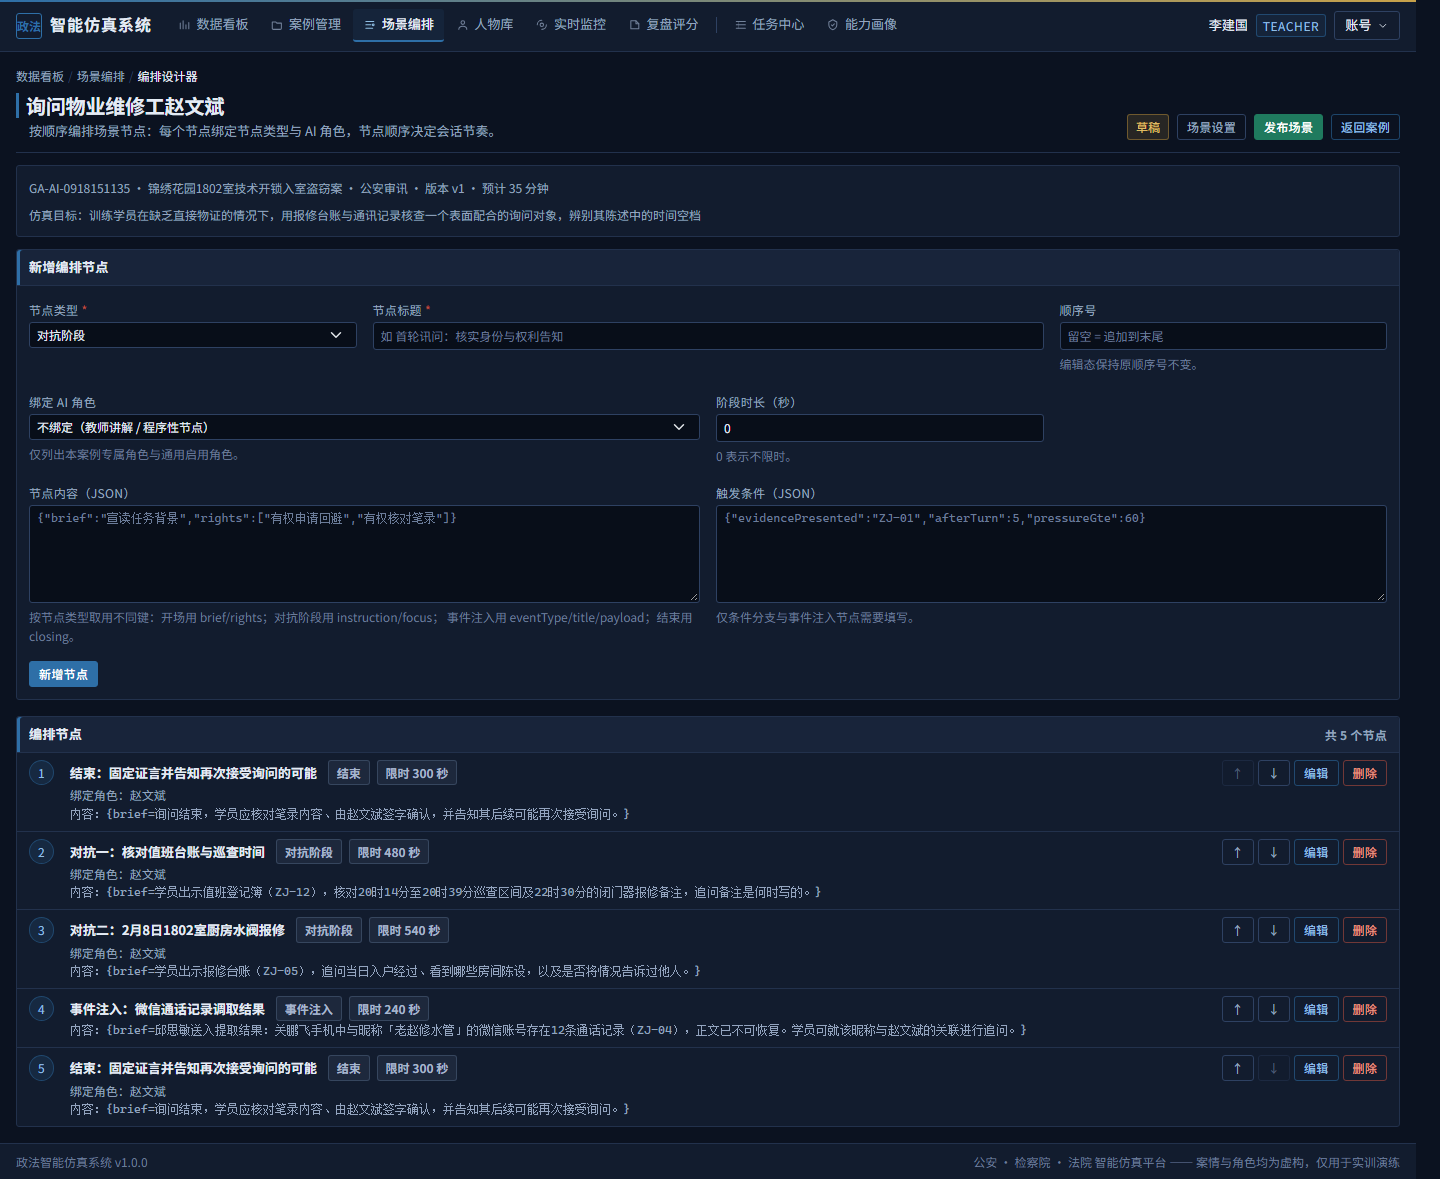
Task: Click the 共 5 个节点 count text
Action: (1356, 735)
